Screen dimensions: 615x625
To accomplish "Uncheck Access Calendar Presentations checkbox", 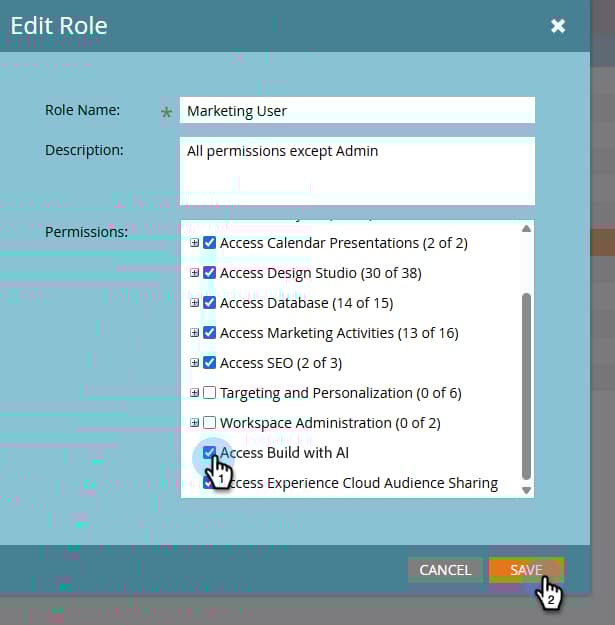I will pyautogui.click(x=210, y=243).
